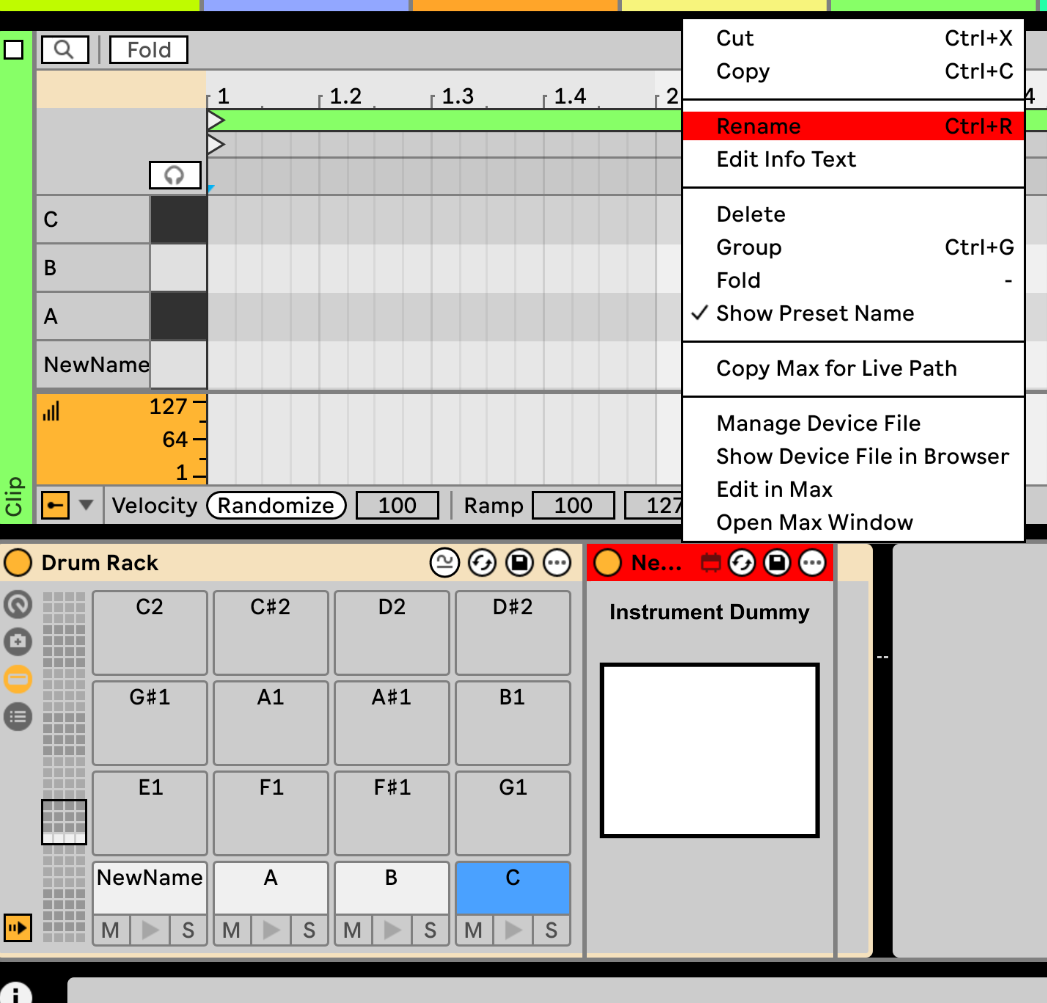
Task: Expand the Drum Rack auto-select/show devices toggle
Action: pyautogui.click(x=17, y=928)
